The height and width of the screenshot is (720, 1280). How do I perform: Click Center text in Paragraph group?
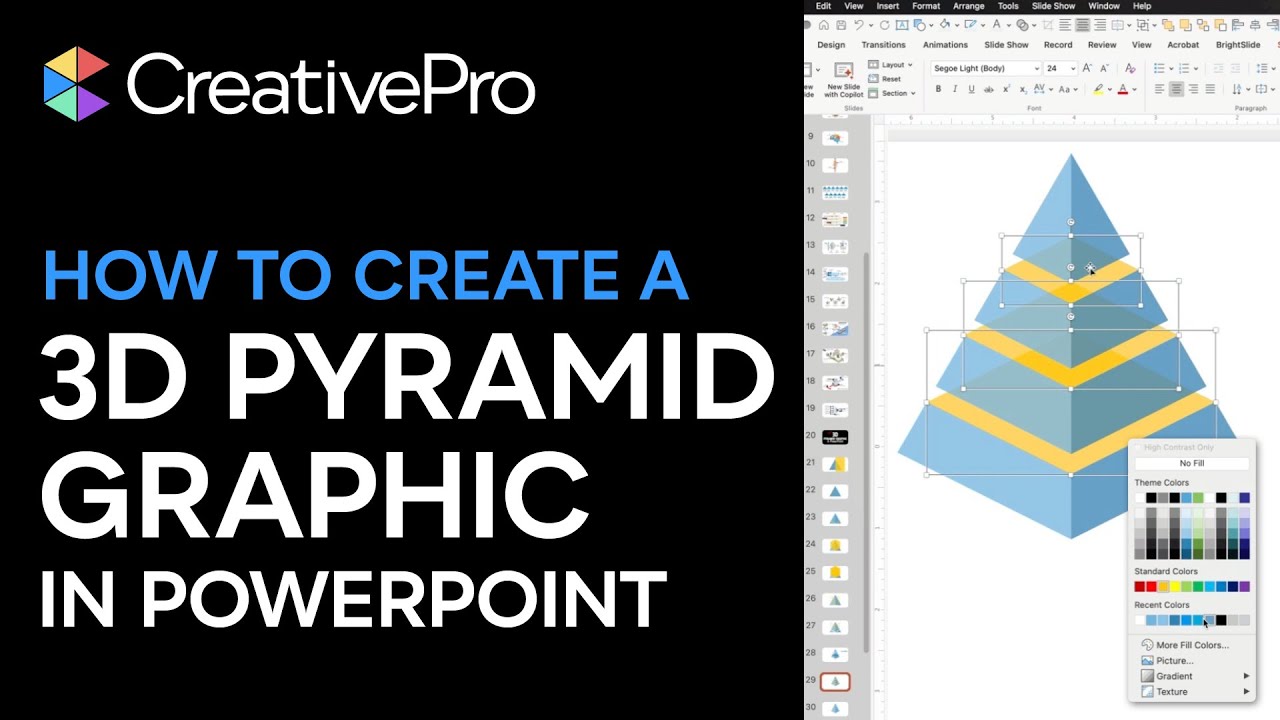1176,89
